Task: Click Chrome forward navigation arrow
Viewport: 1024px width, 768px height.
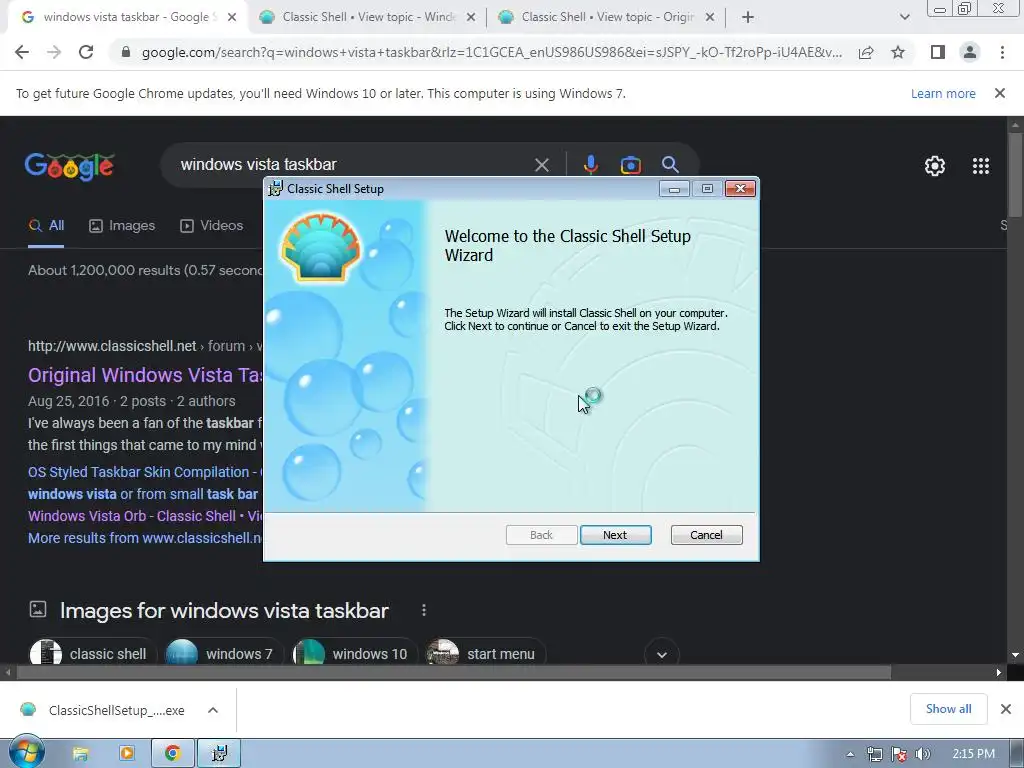Action: point(54,52)
